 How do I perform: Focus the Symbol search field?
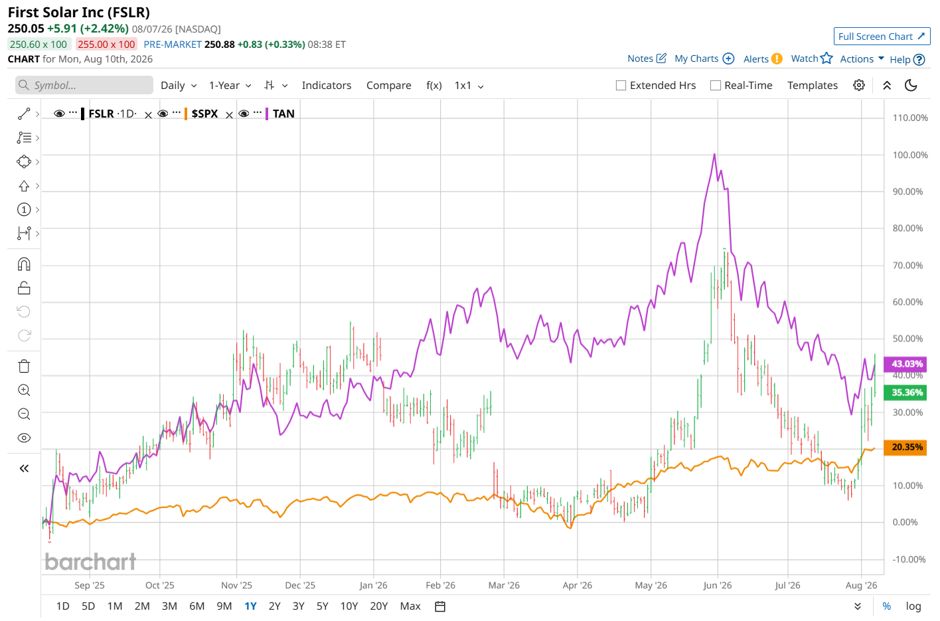(84, 85)
